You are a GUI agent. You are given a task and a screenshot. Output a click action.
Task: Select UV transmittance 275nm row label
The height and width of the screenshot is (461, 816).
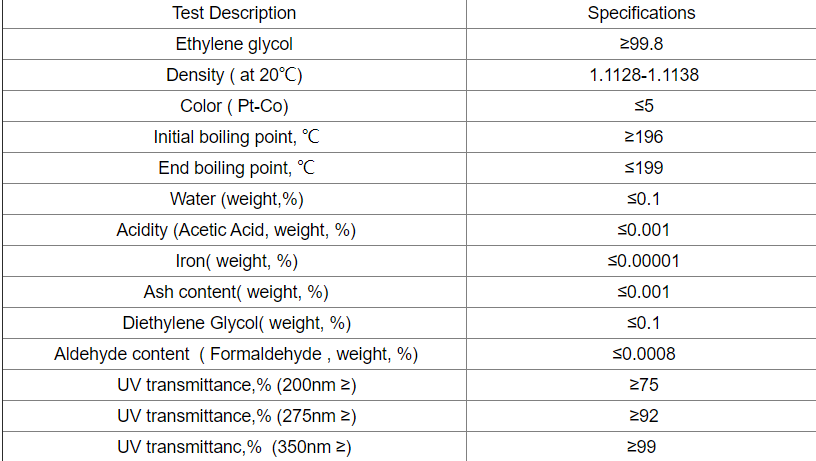tap(236, 416)
